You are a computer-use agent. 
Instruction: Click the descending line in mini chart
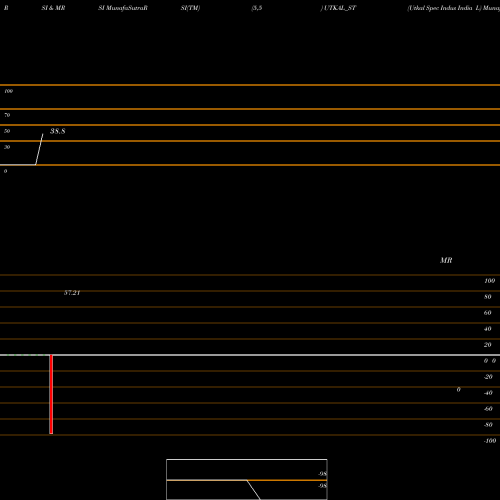click(x=253, y=490)
